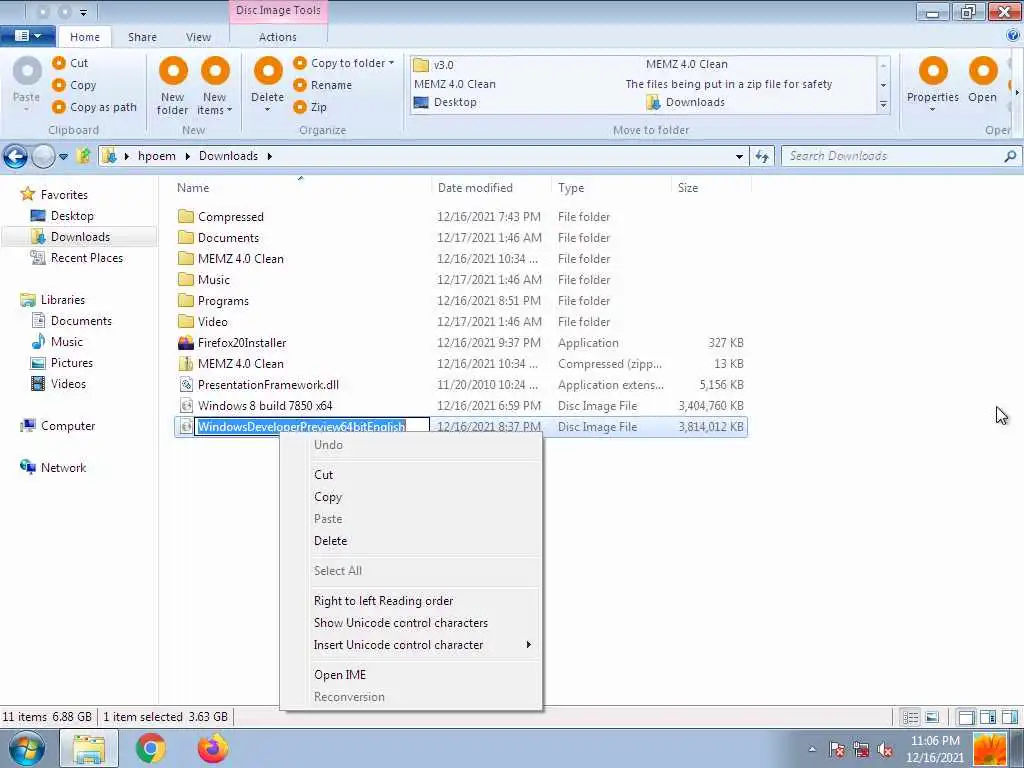Choose Cut from the context menu
This screenshot has width=1024, height=768.
coord(323,475)
